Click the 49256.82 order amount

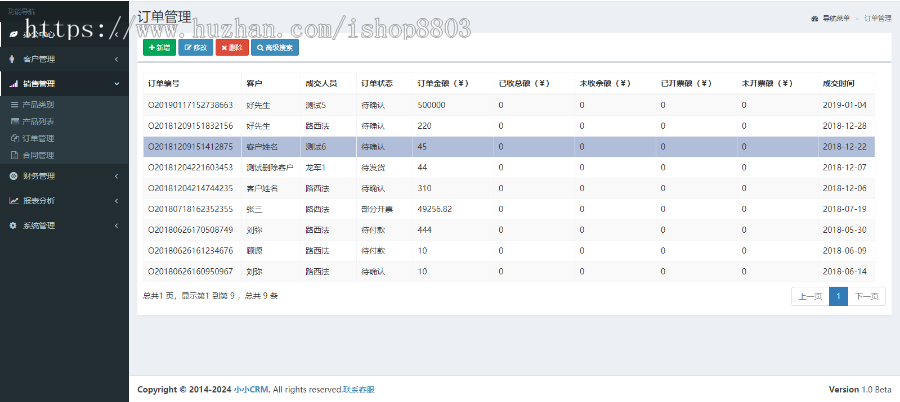pos(435,209)
